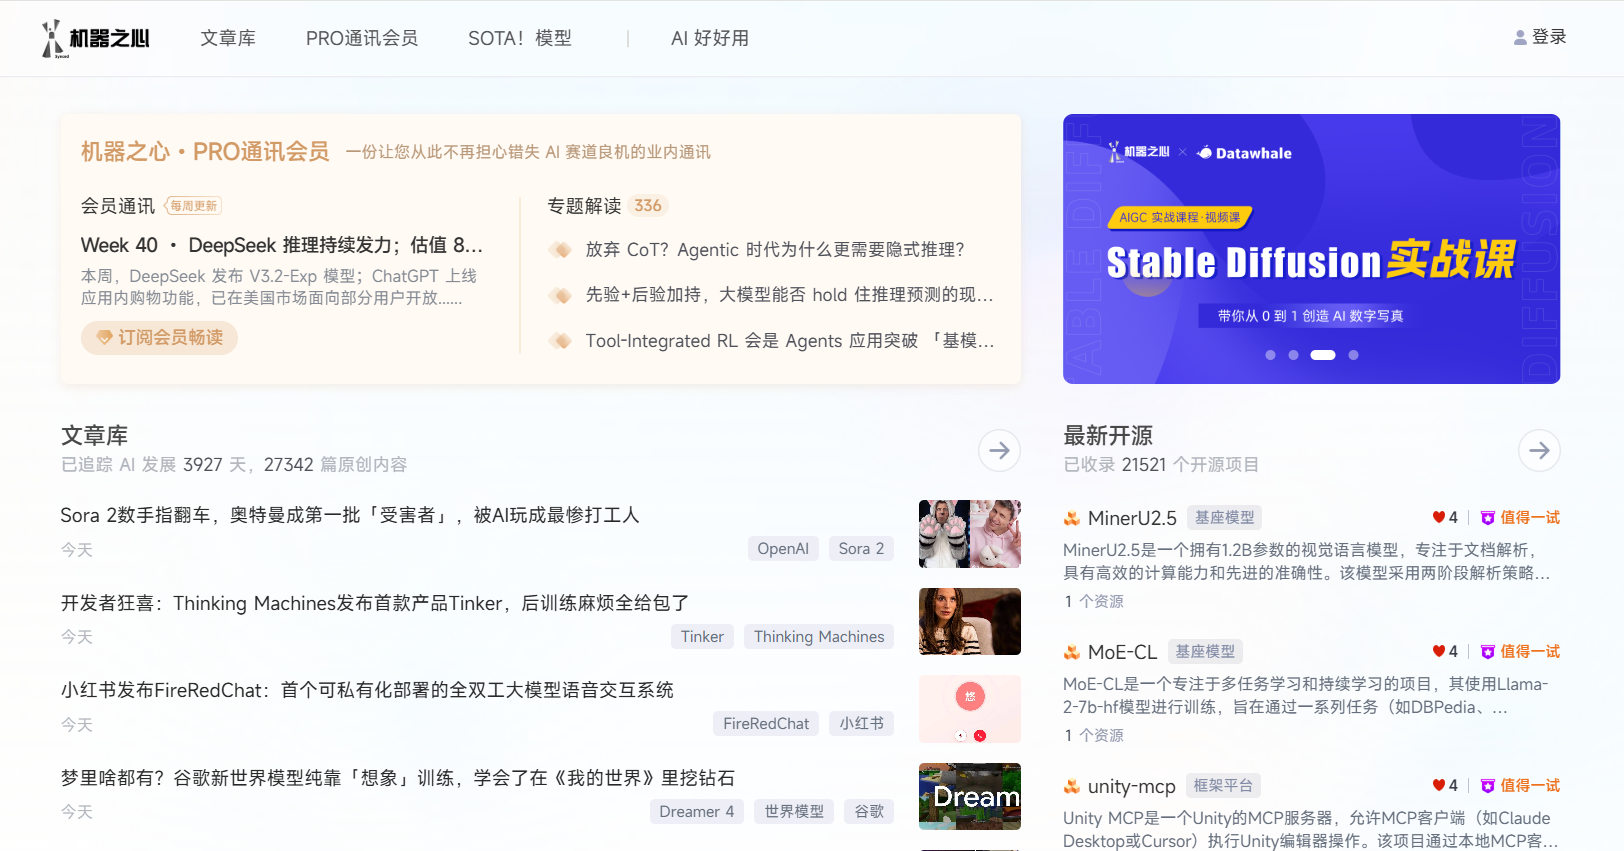Open the PRO通讯会员 nav menu
The width and height of the screenshot is (1624, 851).
(x=361, y=38)
